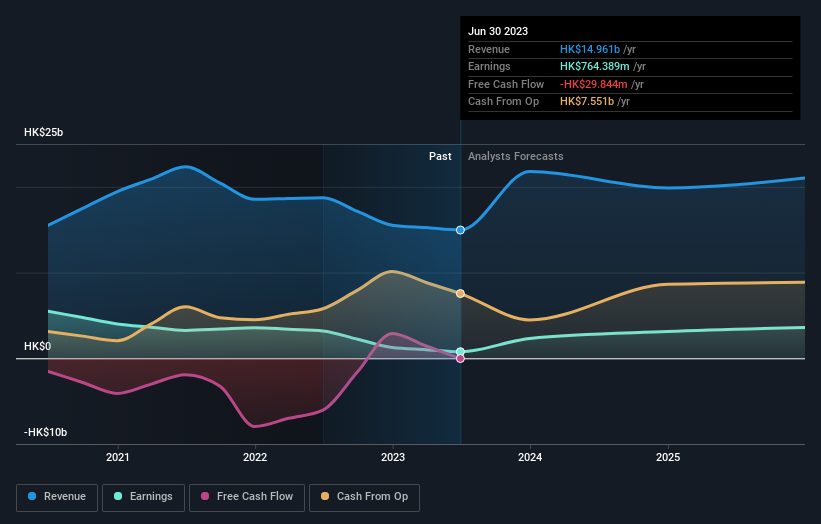Toggle the Cash From Op legend button
The image size is (821, 524).
(364, 497)
